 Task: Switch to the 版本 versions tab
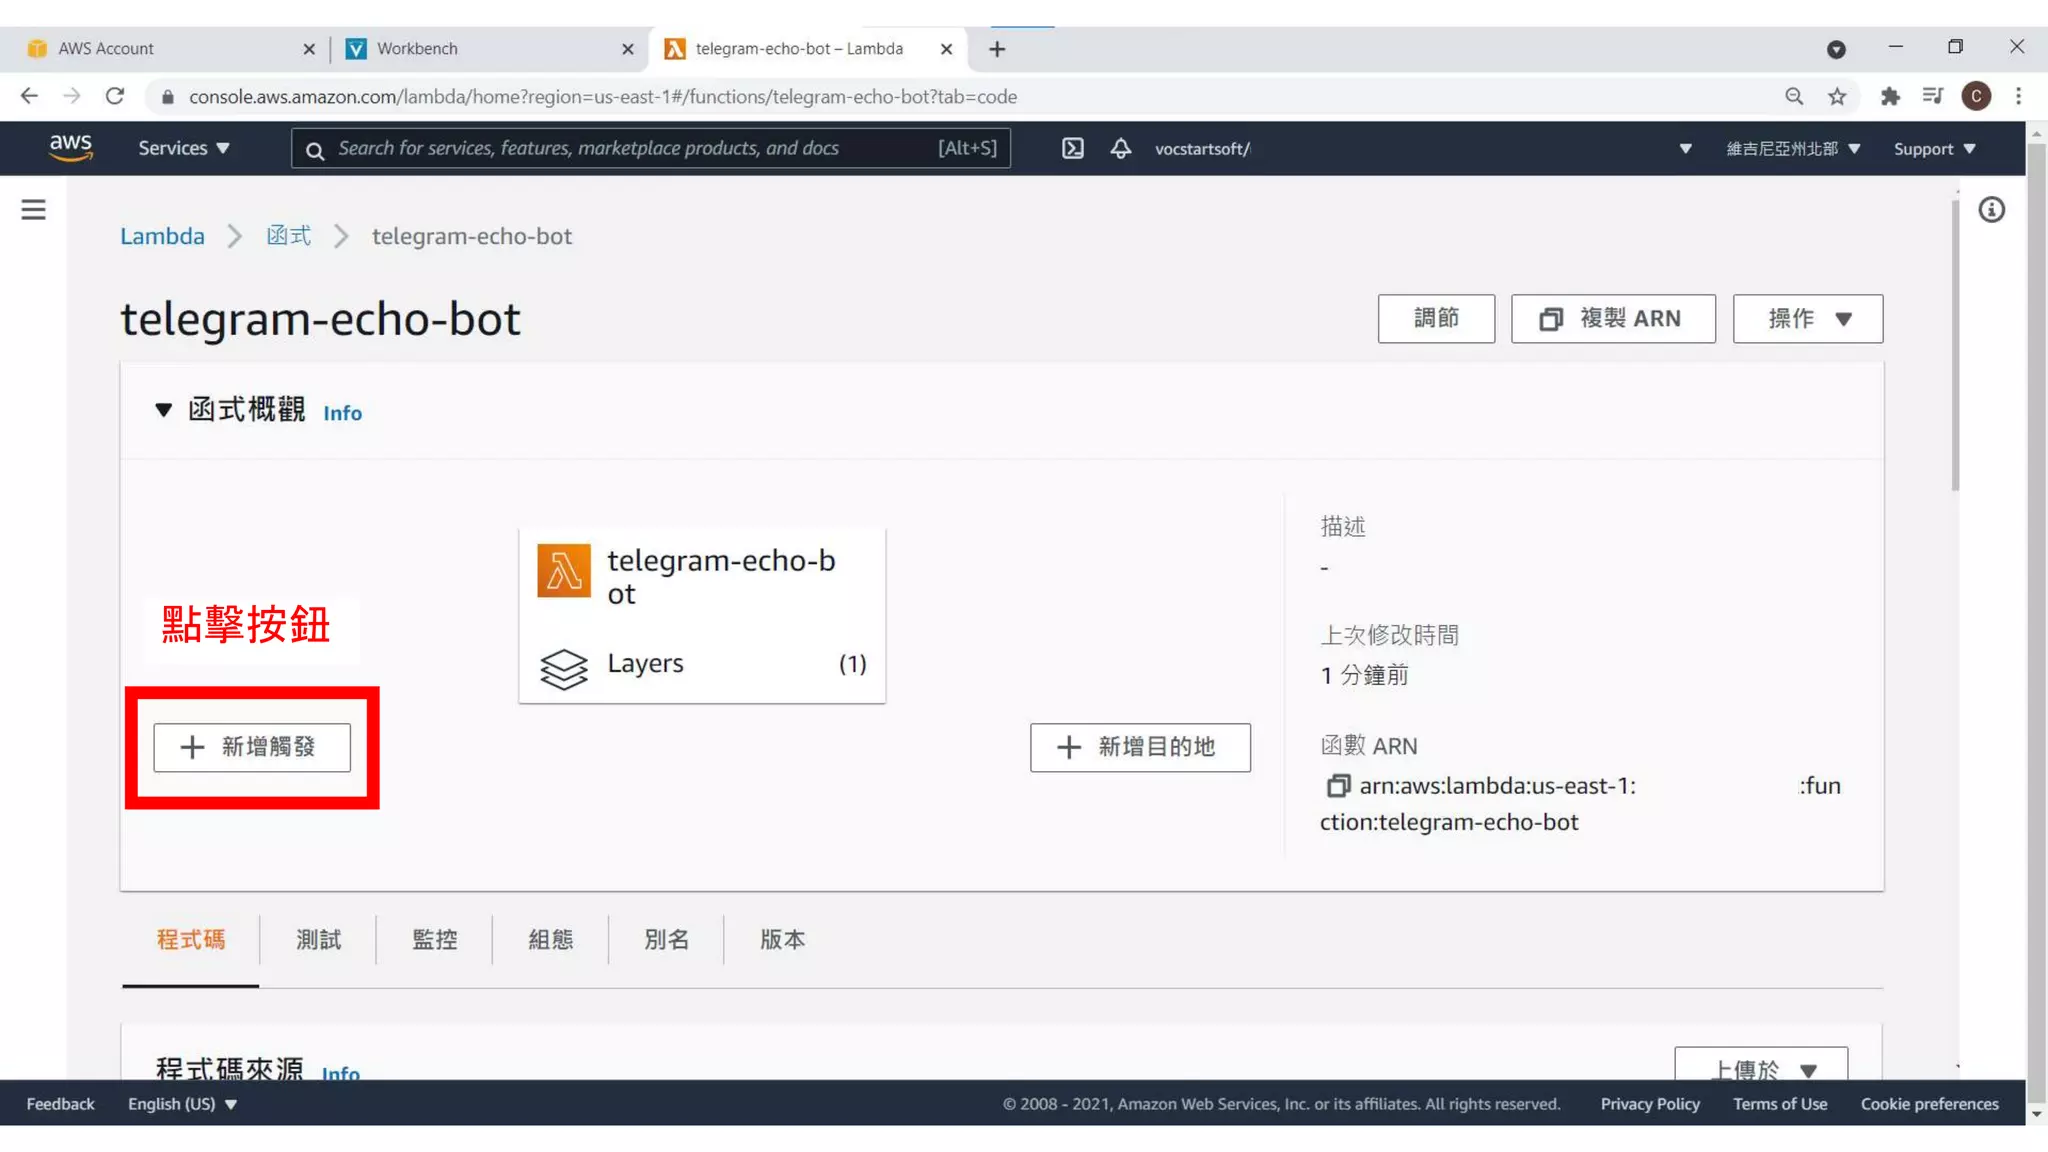pos(782,940)
